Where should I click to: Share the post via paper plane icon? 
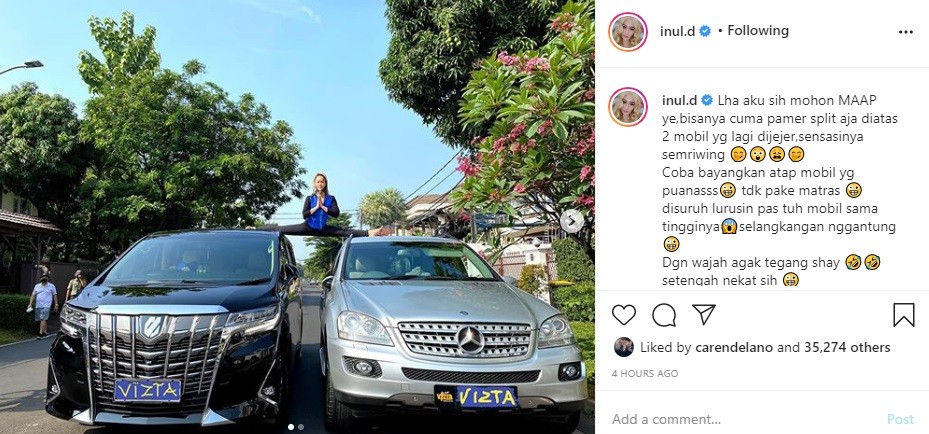coord(704,314)
